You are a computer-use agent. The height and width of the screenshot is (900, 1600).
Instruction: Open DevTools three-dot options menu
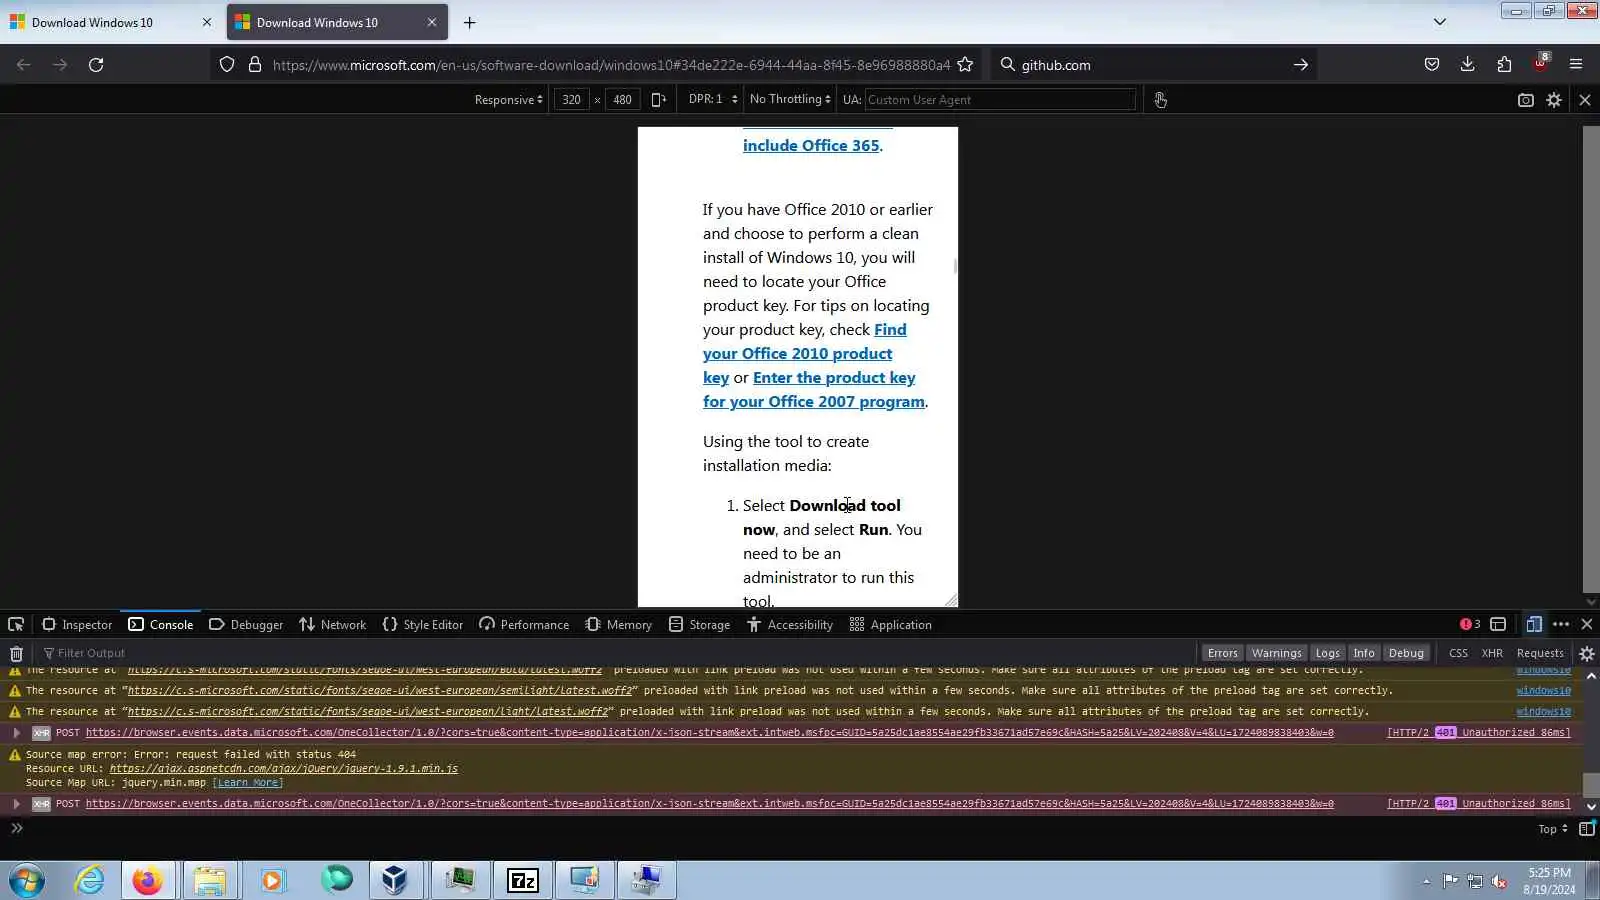click(x=1561, y=624)
